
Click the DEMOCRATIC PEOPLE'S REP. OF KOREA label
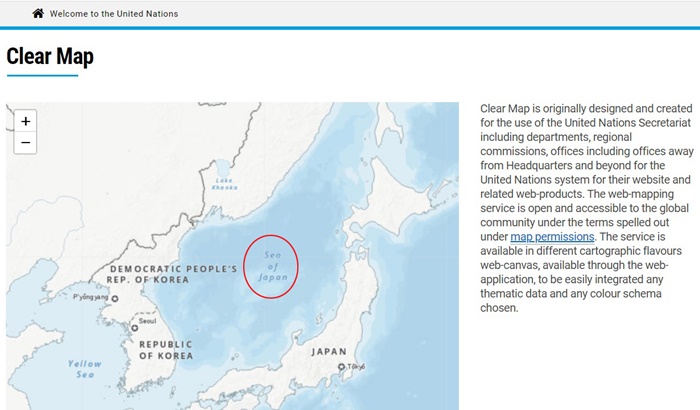point(172,274)
